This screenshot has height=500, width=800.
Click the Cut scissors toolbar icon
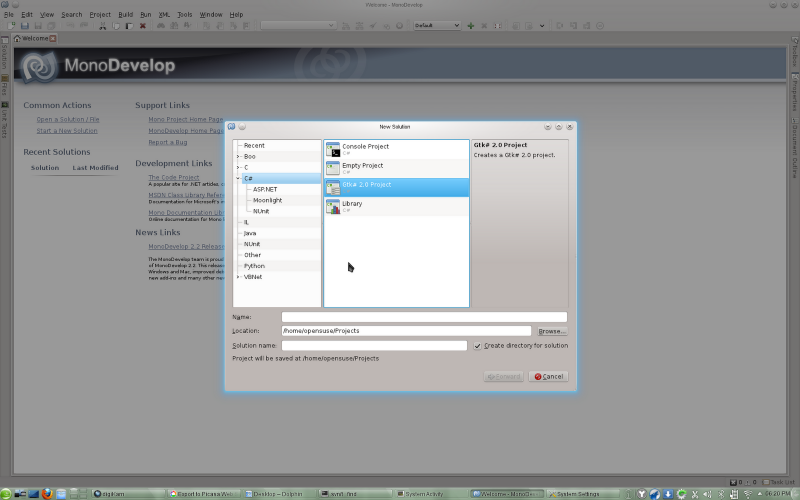(103, 26)
